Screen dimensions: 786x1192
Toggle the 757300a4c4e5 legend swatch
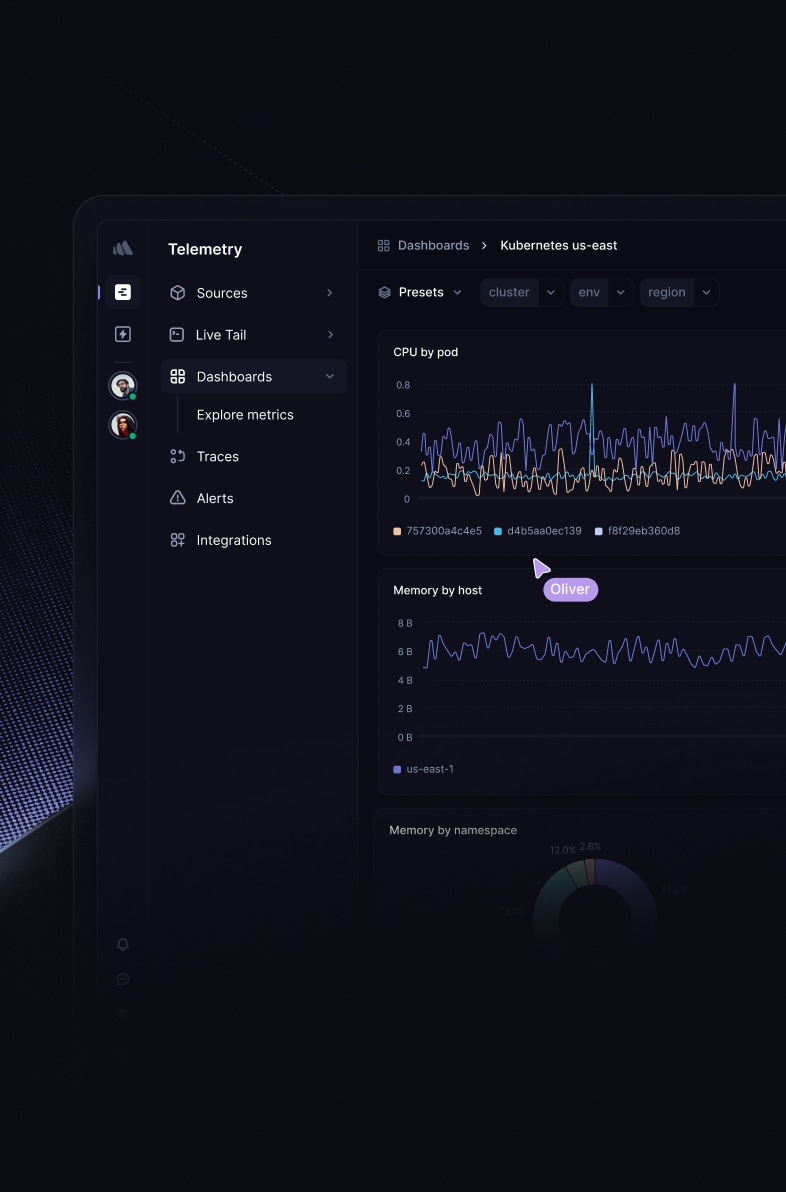pyautogui.click(x=397, y=531)
